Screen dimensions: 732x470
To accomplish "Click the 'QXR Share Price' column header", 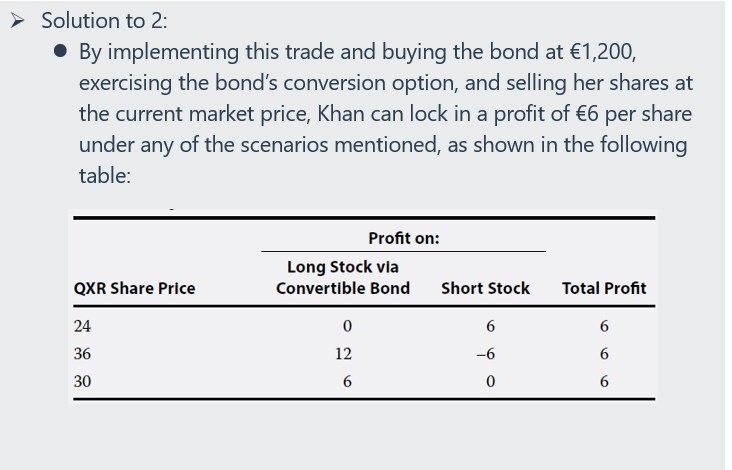I will (135, 288).
